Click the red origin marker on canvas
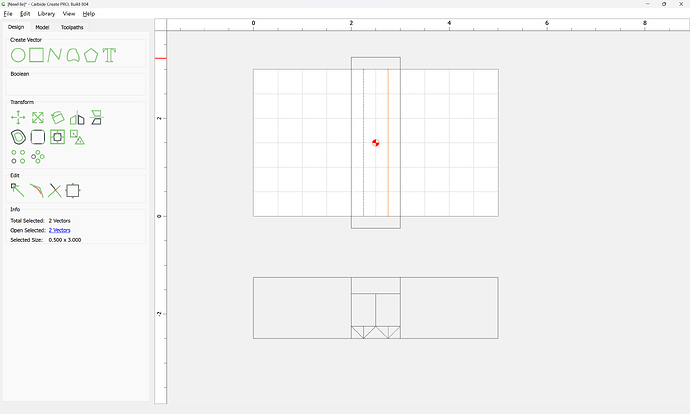Image resolution: width=690 pixels, height=414 pixels. pos(375,143)
